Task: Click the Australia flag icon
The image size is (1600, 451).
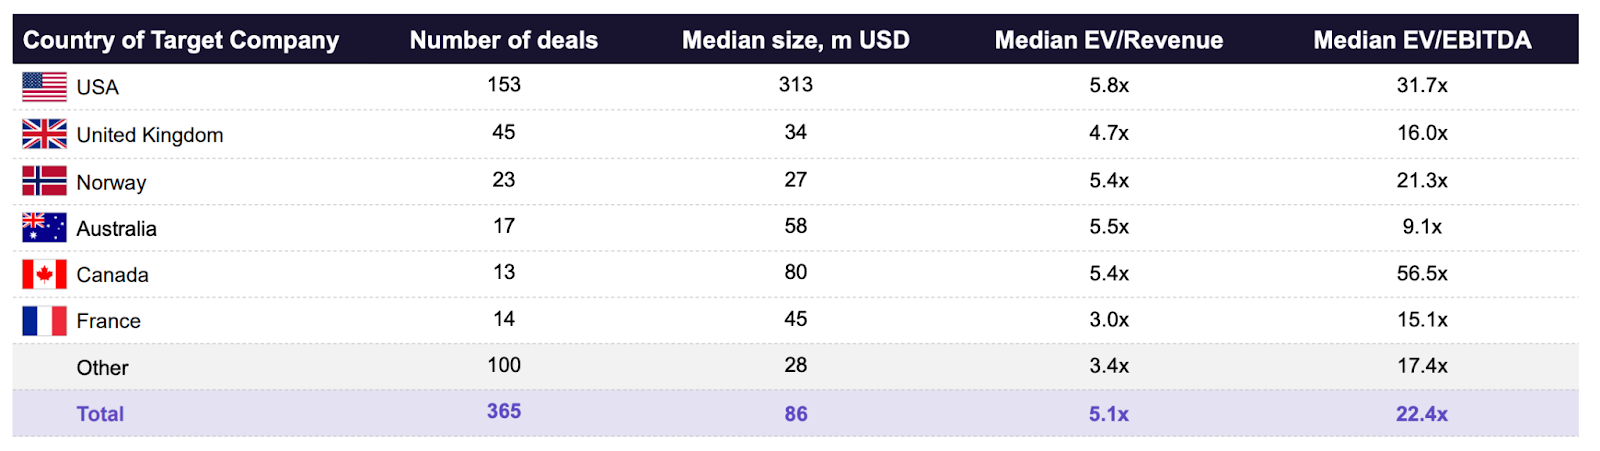Action: point(44,228)
